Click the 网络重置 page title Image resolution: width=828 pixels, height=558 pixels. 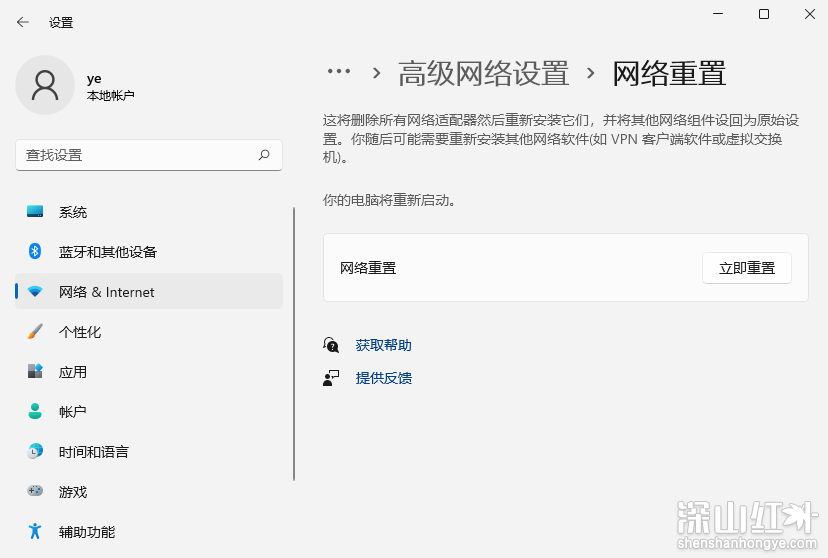pos(669,73)
